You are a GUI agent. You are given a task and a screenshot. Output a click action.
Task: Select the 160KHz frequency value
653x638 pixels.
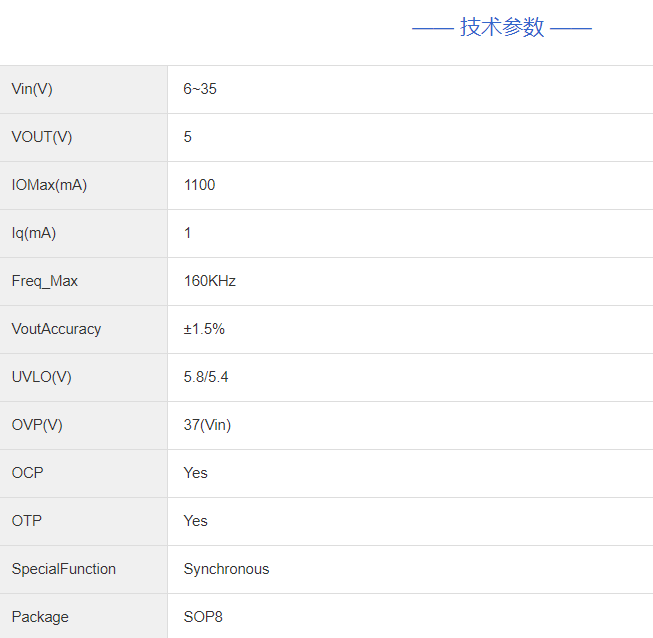[x=210, y=281]
